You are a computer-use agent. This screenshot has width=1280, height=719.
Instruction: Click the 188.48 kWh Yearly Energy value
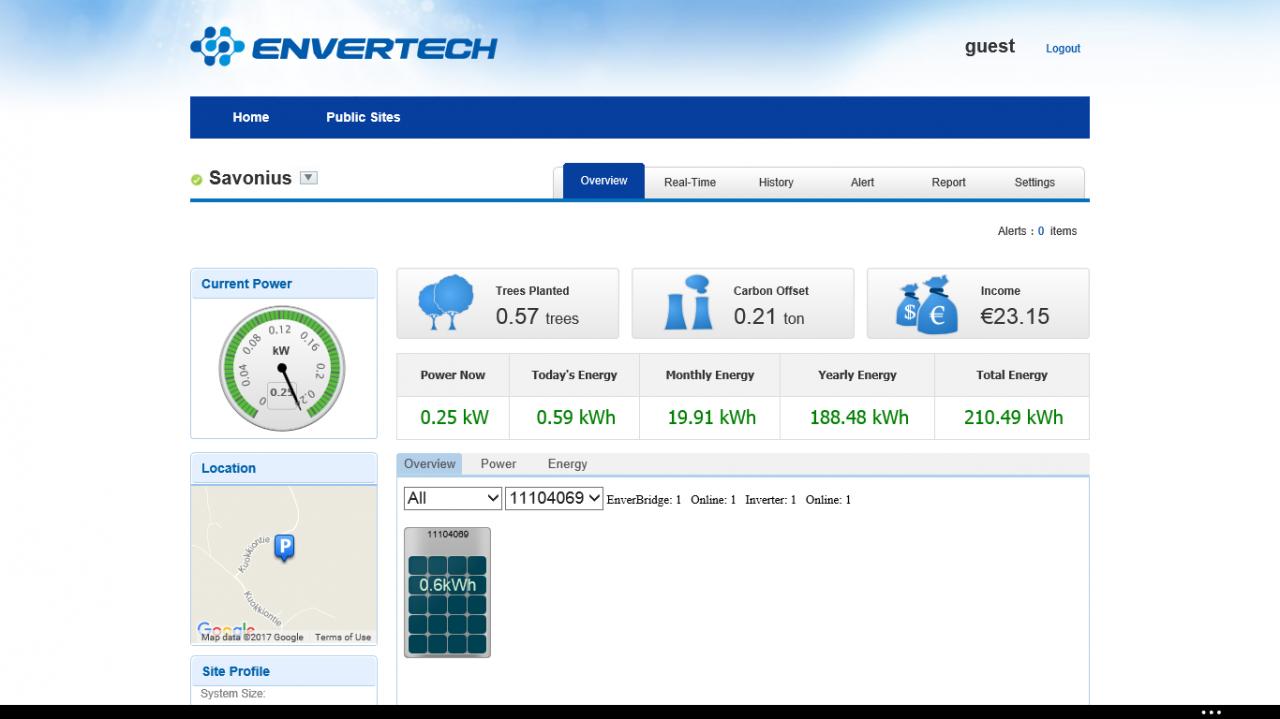859,417
